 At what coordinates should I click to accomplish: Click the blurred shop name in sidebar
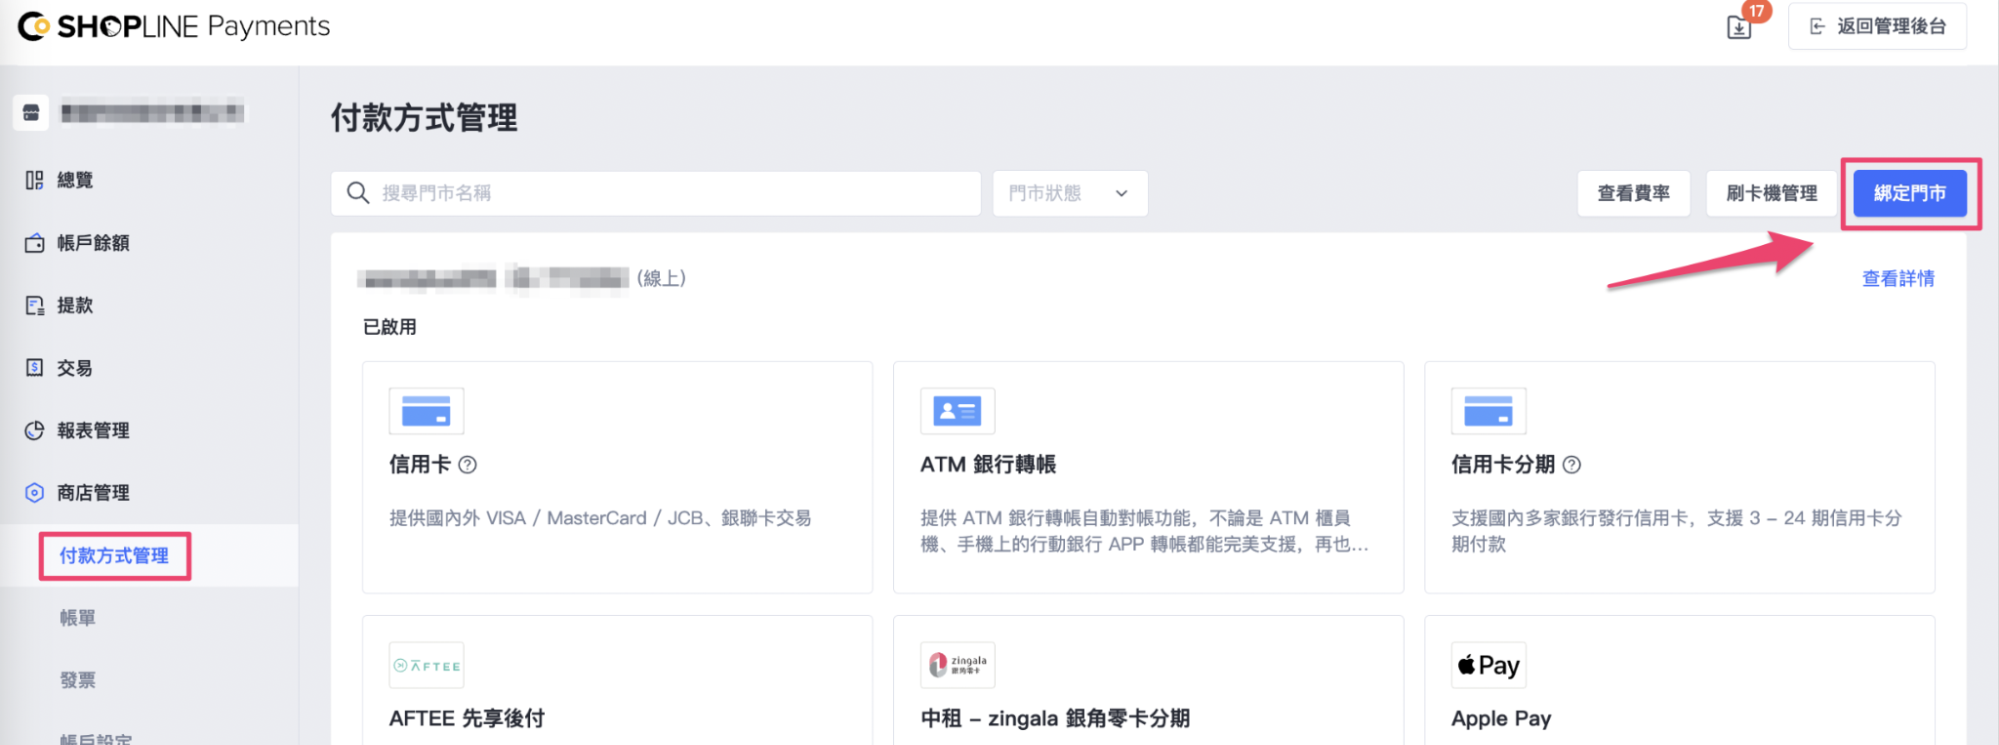[x=152, y=112]
